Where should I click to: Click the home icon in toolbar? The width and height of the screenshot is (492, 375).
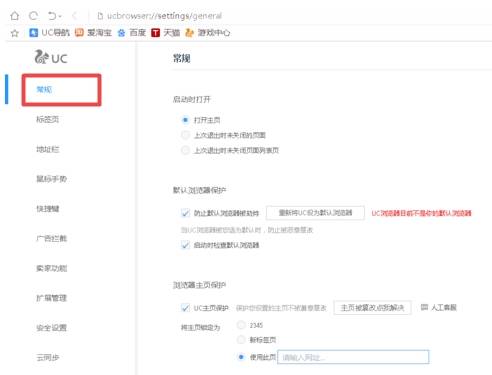click(x=15, y=16)
